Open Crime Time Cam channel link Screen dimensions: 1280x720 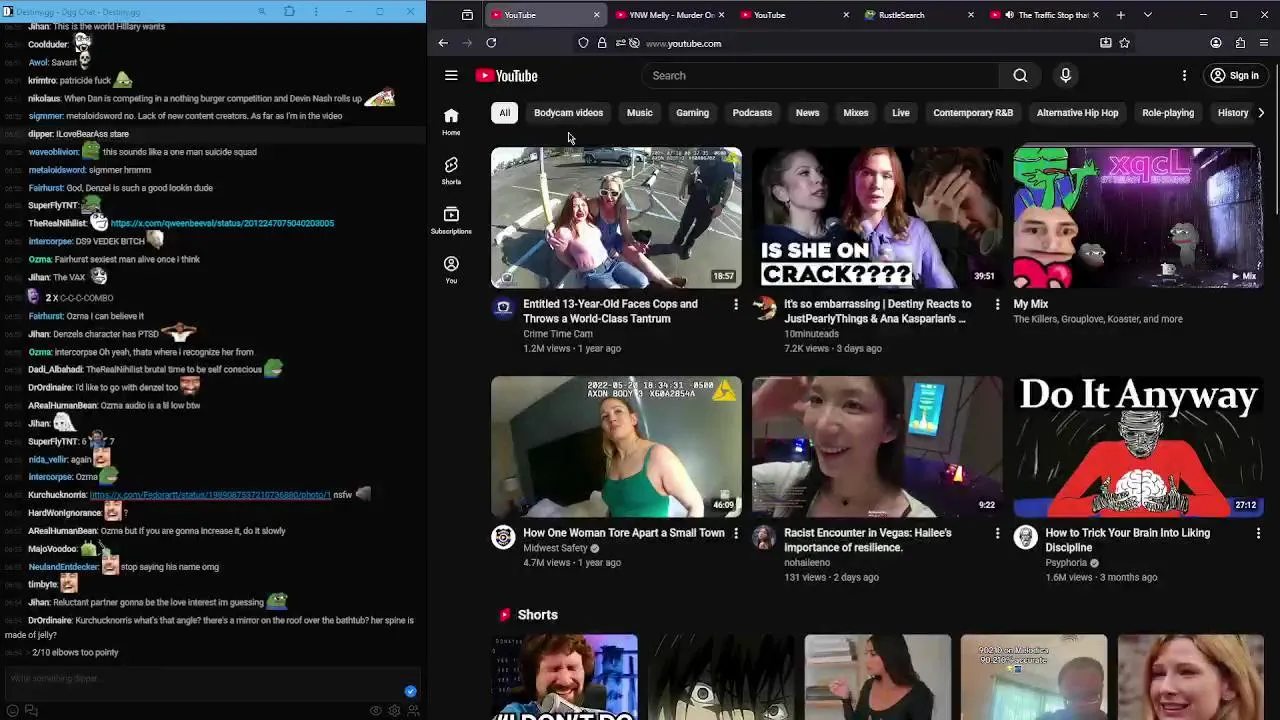pyautogui.click(x=558, y=333)
